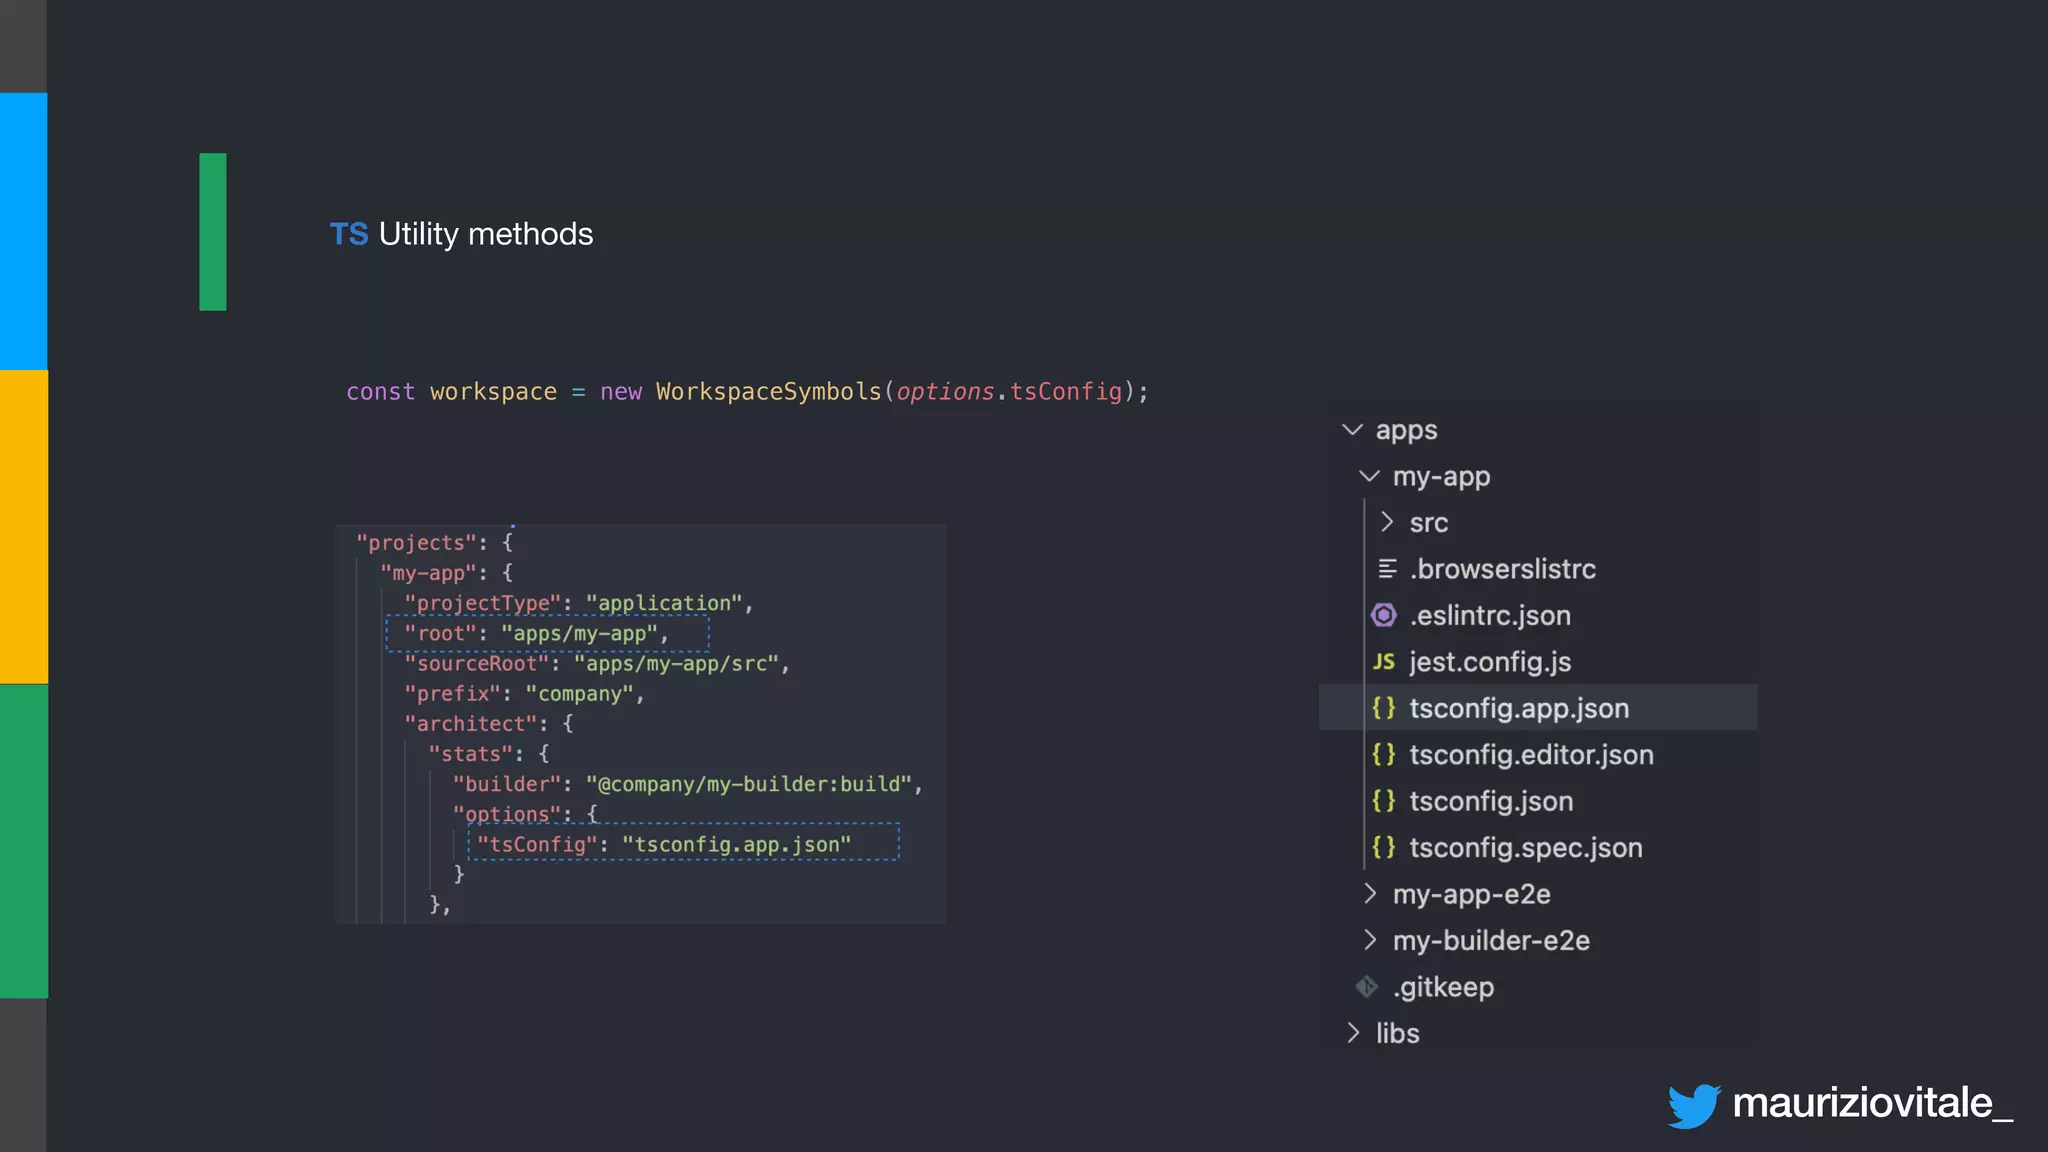
Task: Collapse the my-app folder chevron
Action: [x=1369, y=476]
